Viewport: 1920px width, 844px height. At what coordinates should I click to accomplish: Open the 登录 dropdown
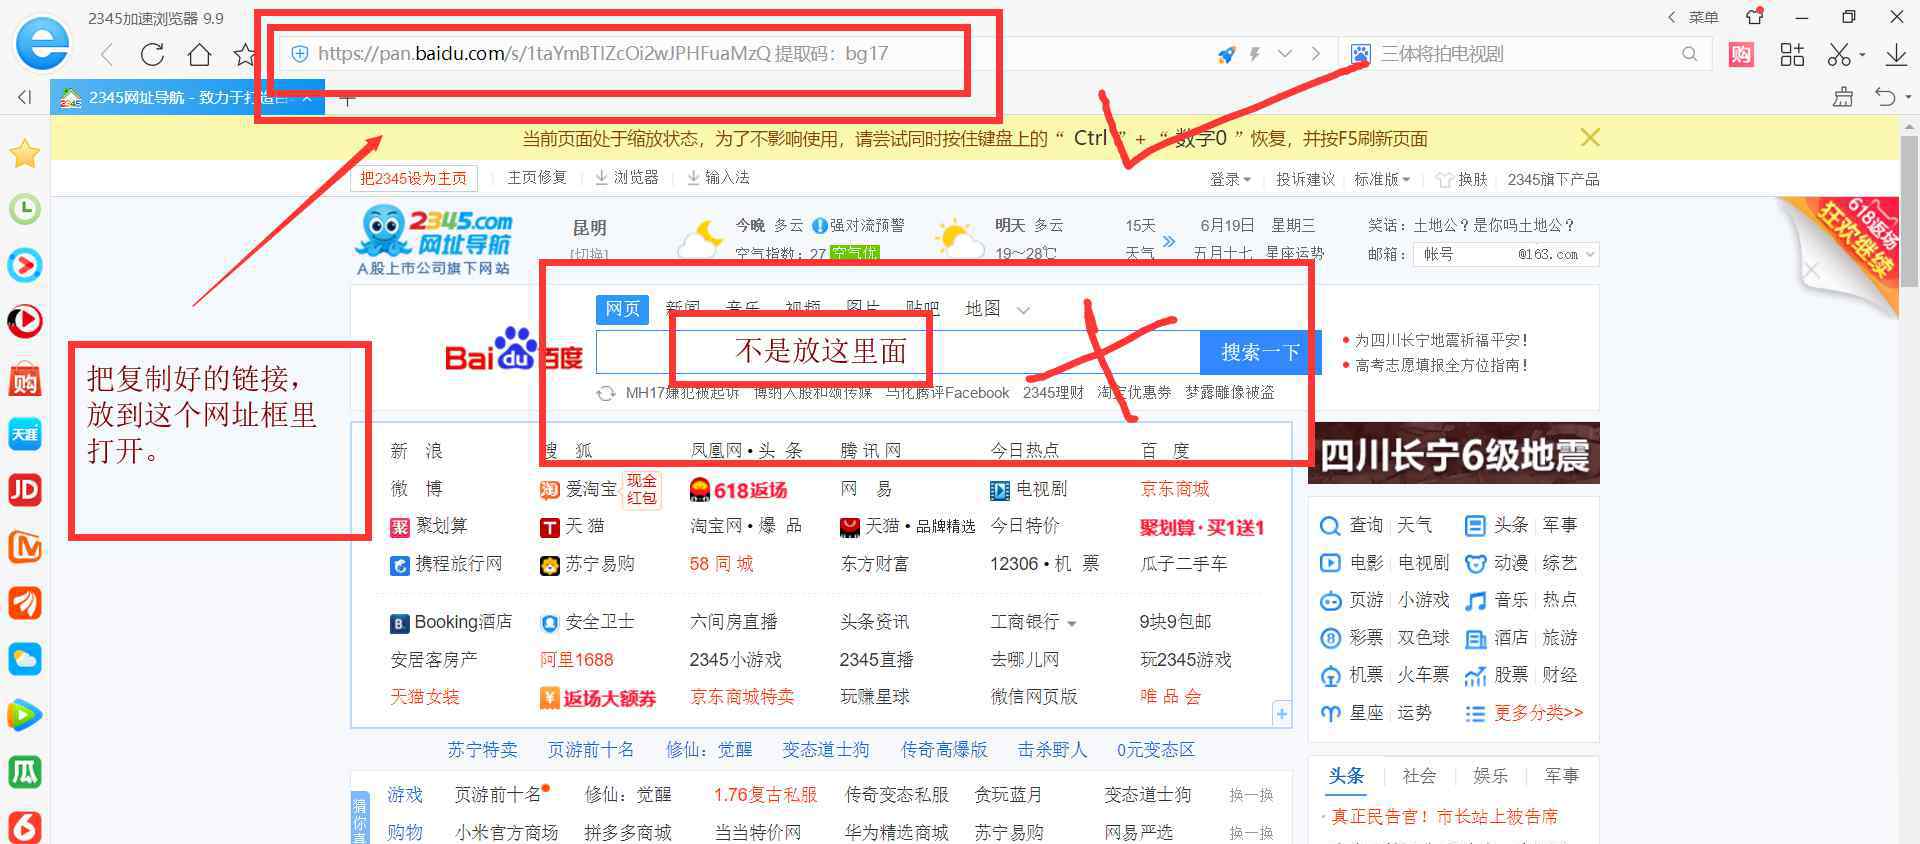[1230, 179]
